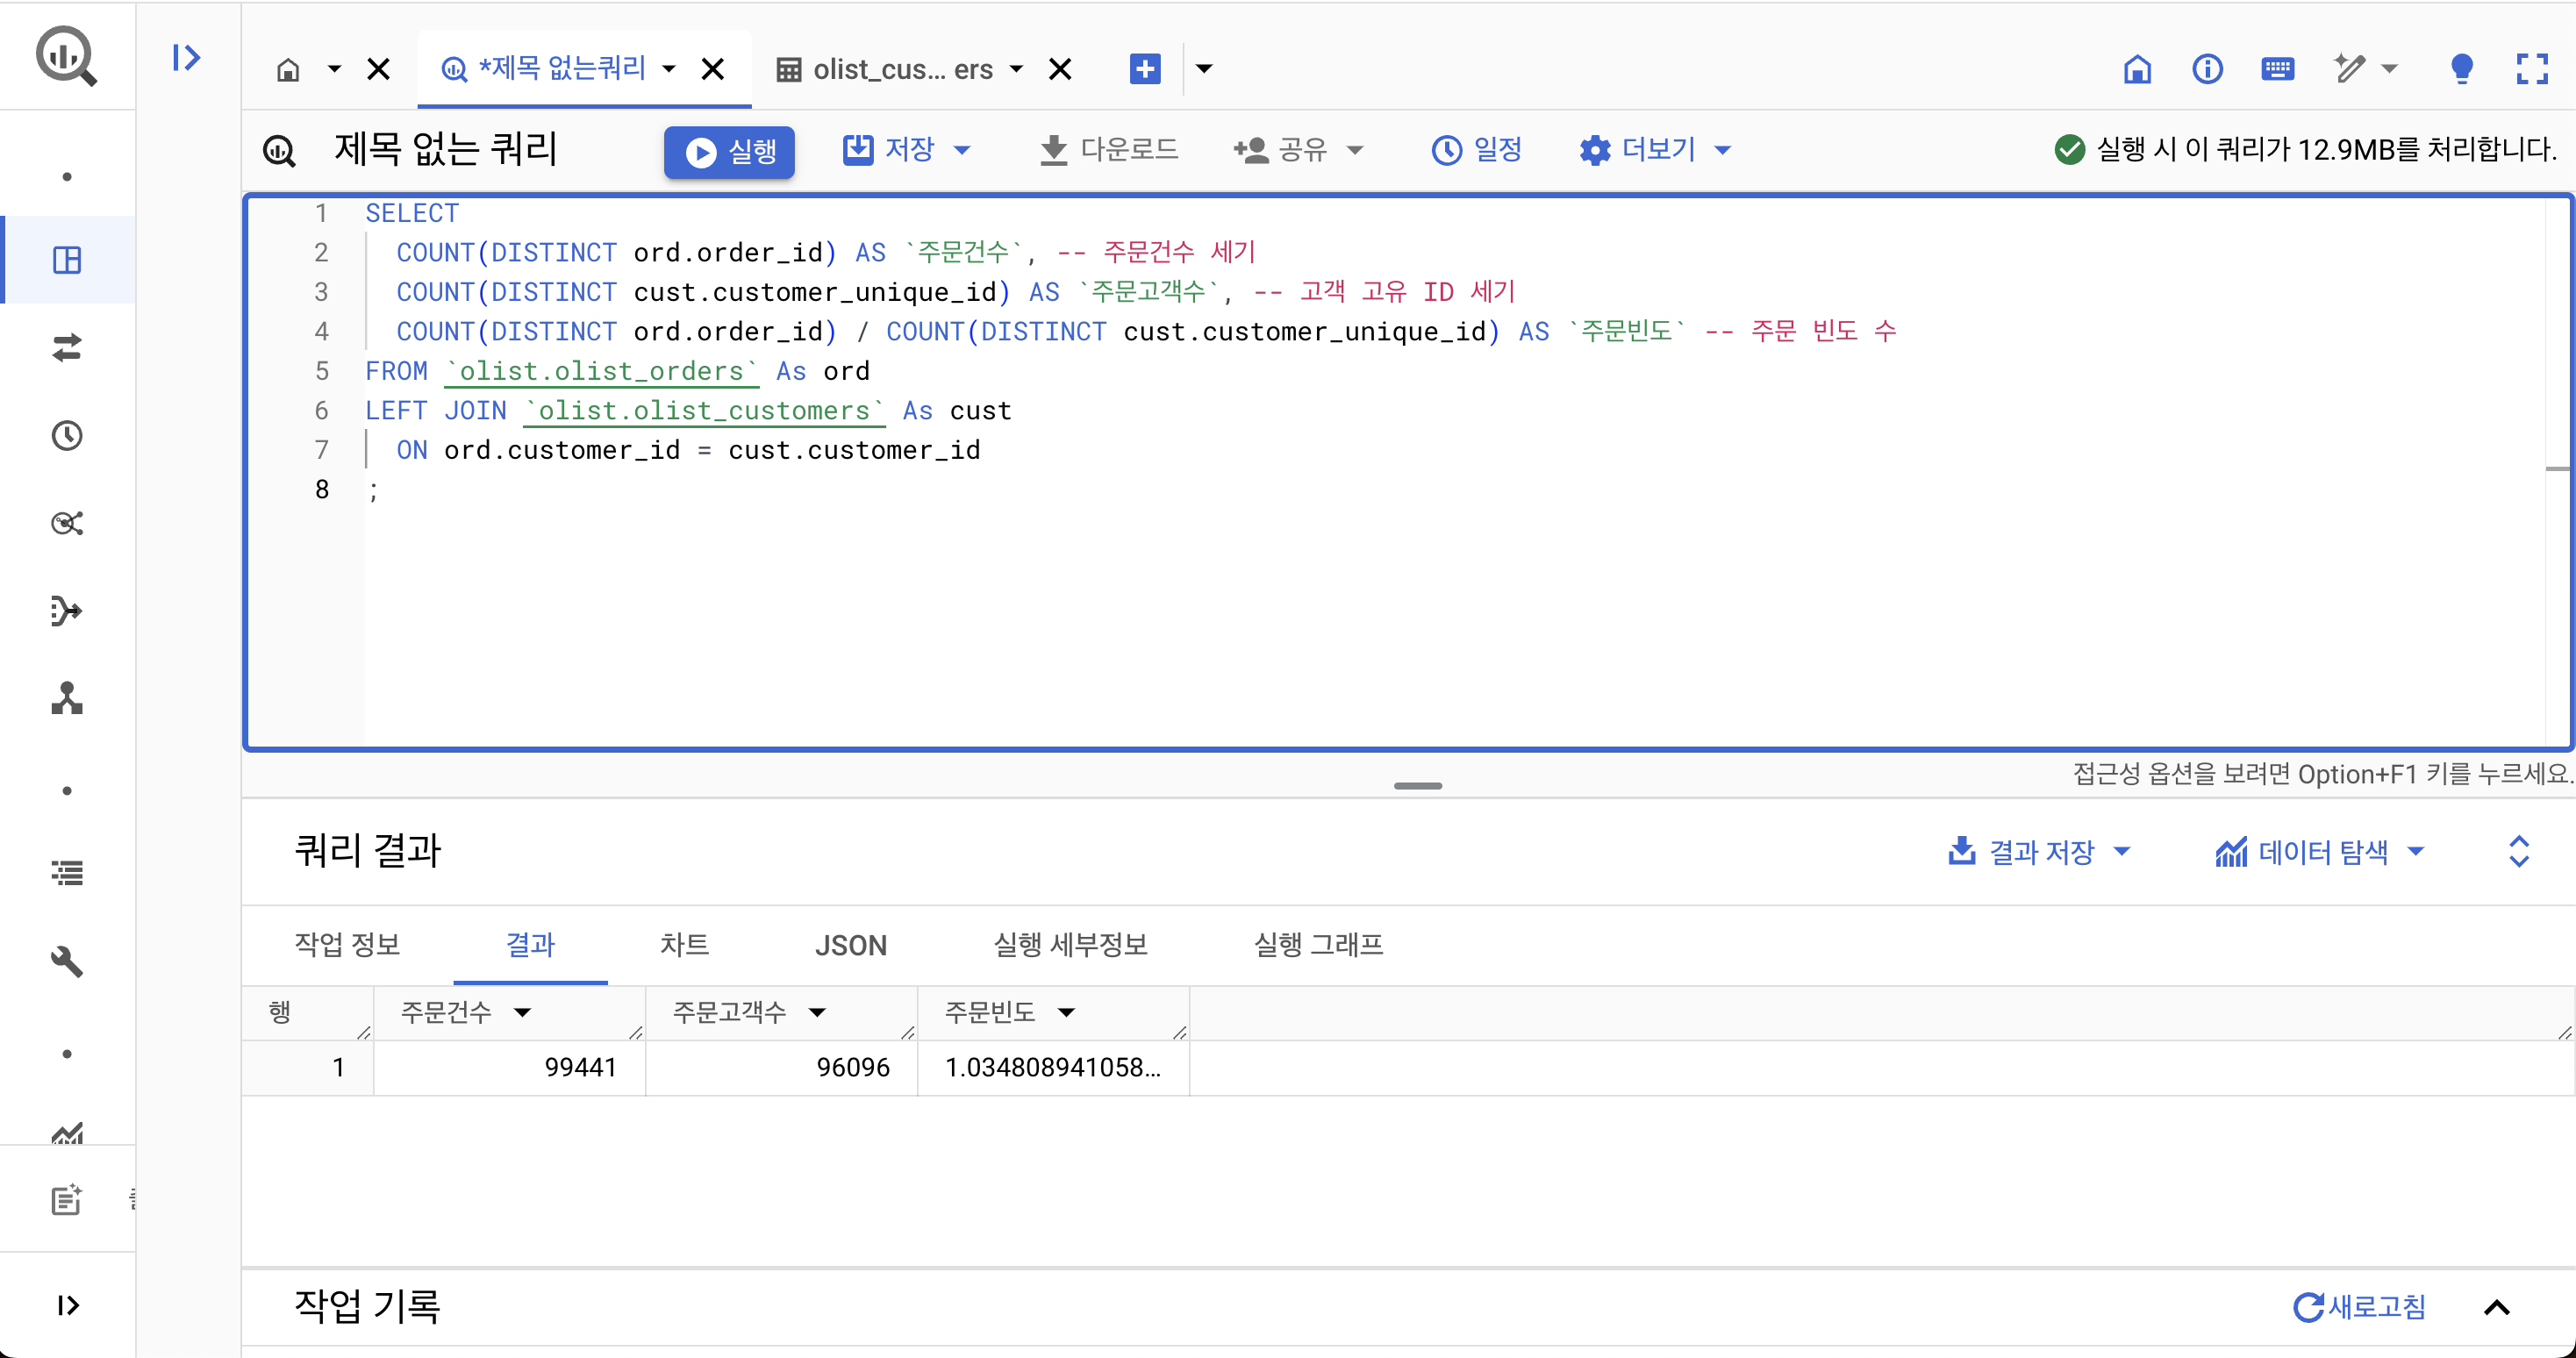Add a new tab with plus icon
The height and width of the screenshot is (1358, 2576).
[1144, 69]
